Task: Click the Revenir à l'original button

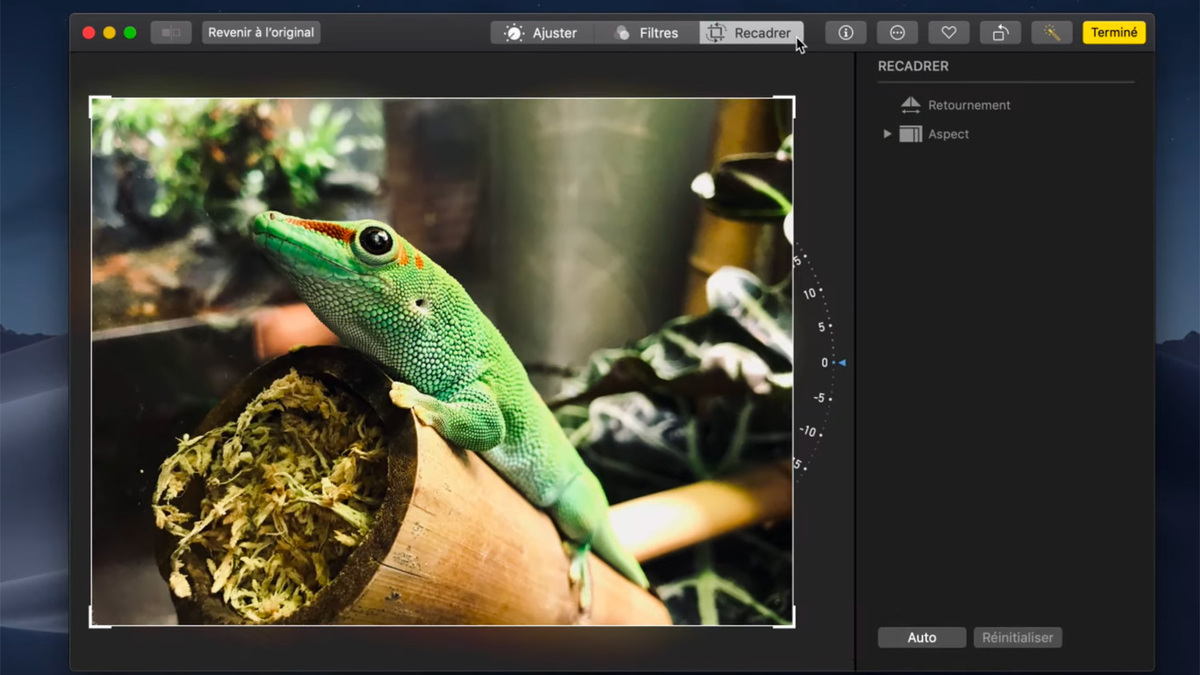Action: [x=260, y=32]
